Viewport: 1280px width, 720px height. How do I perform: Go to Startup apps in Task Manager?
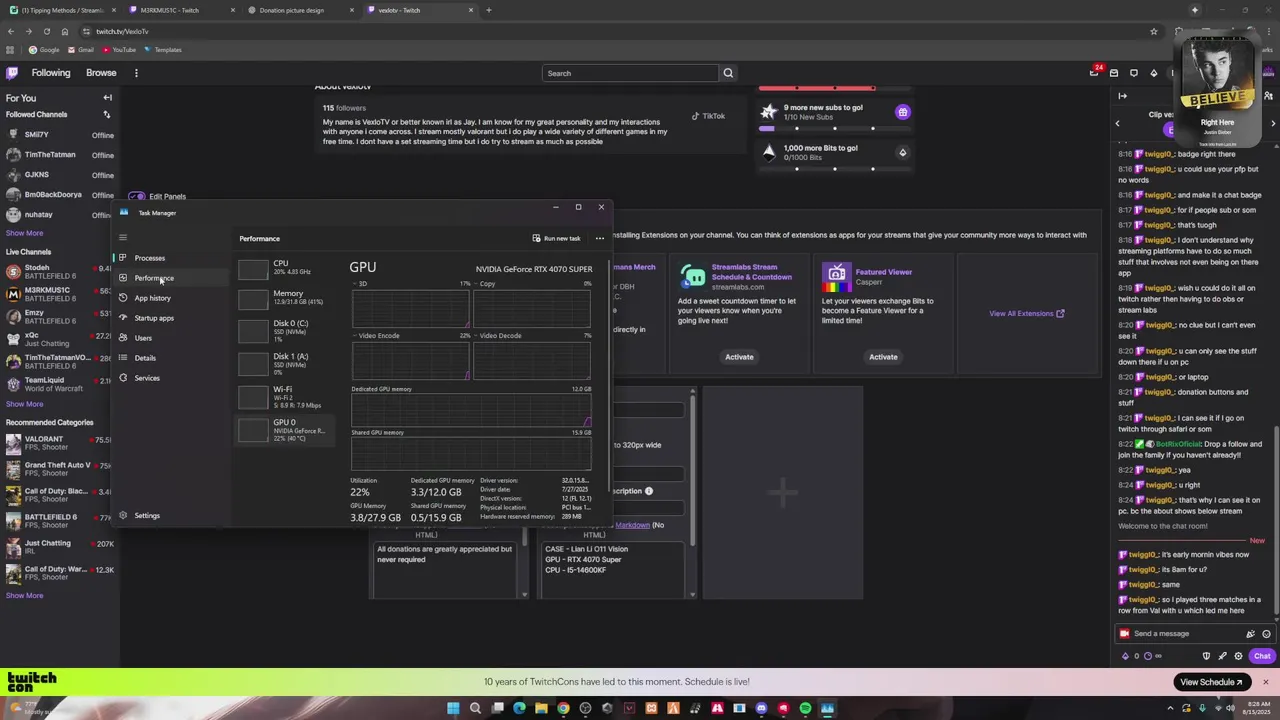pyautogui.click(x=153, y=318)
